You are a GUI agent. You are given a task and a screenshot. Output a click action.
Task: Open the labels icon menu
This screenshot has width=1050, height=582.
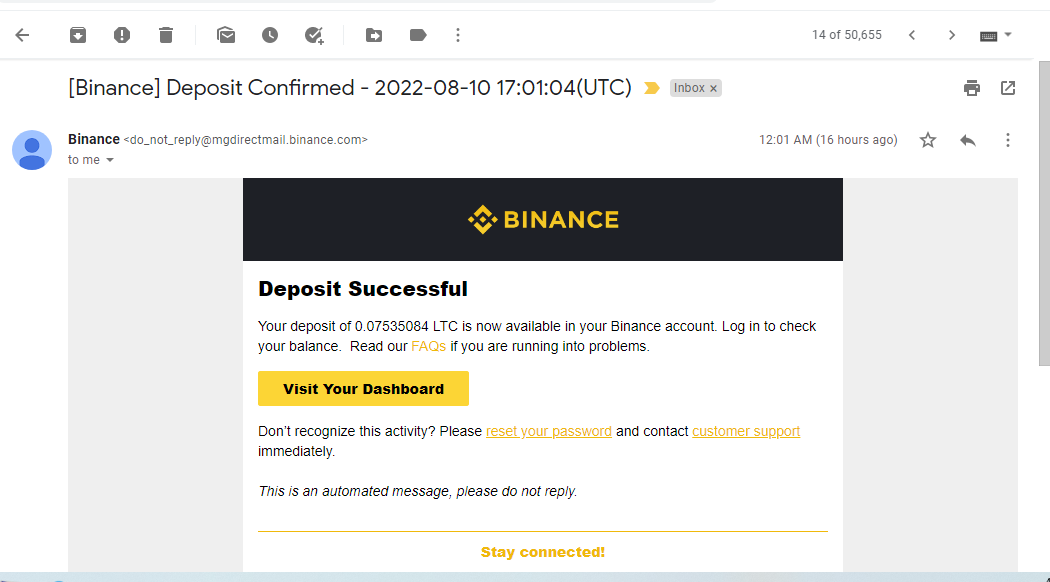click(x=418, y=35)
